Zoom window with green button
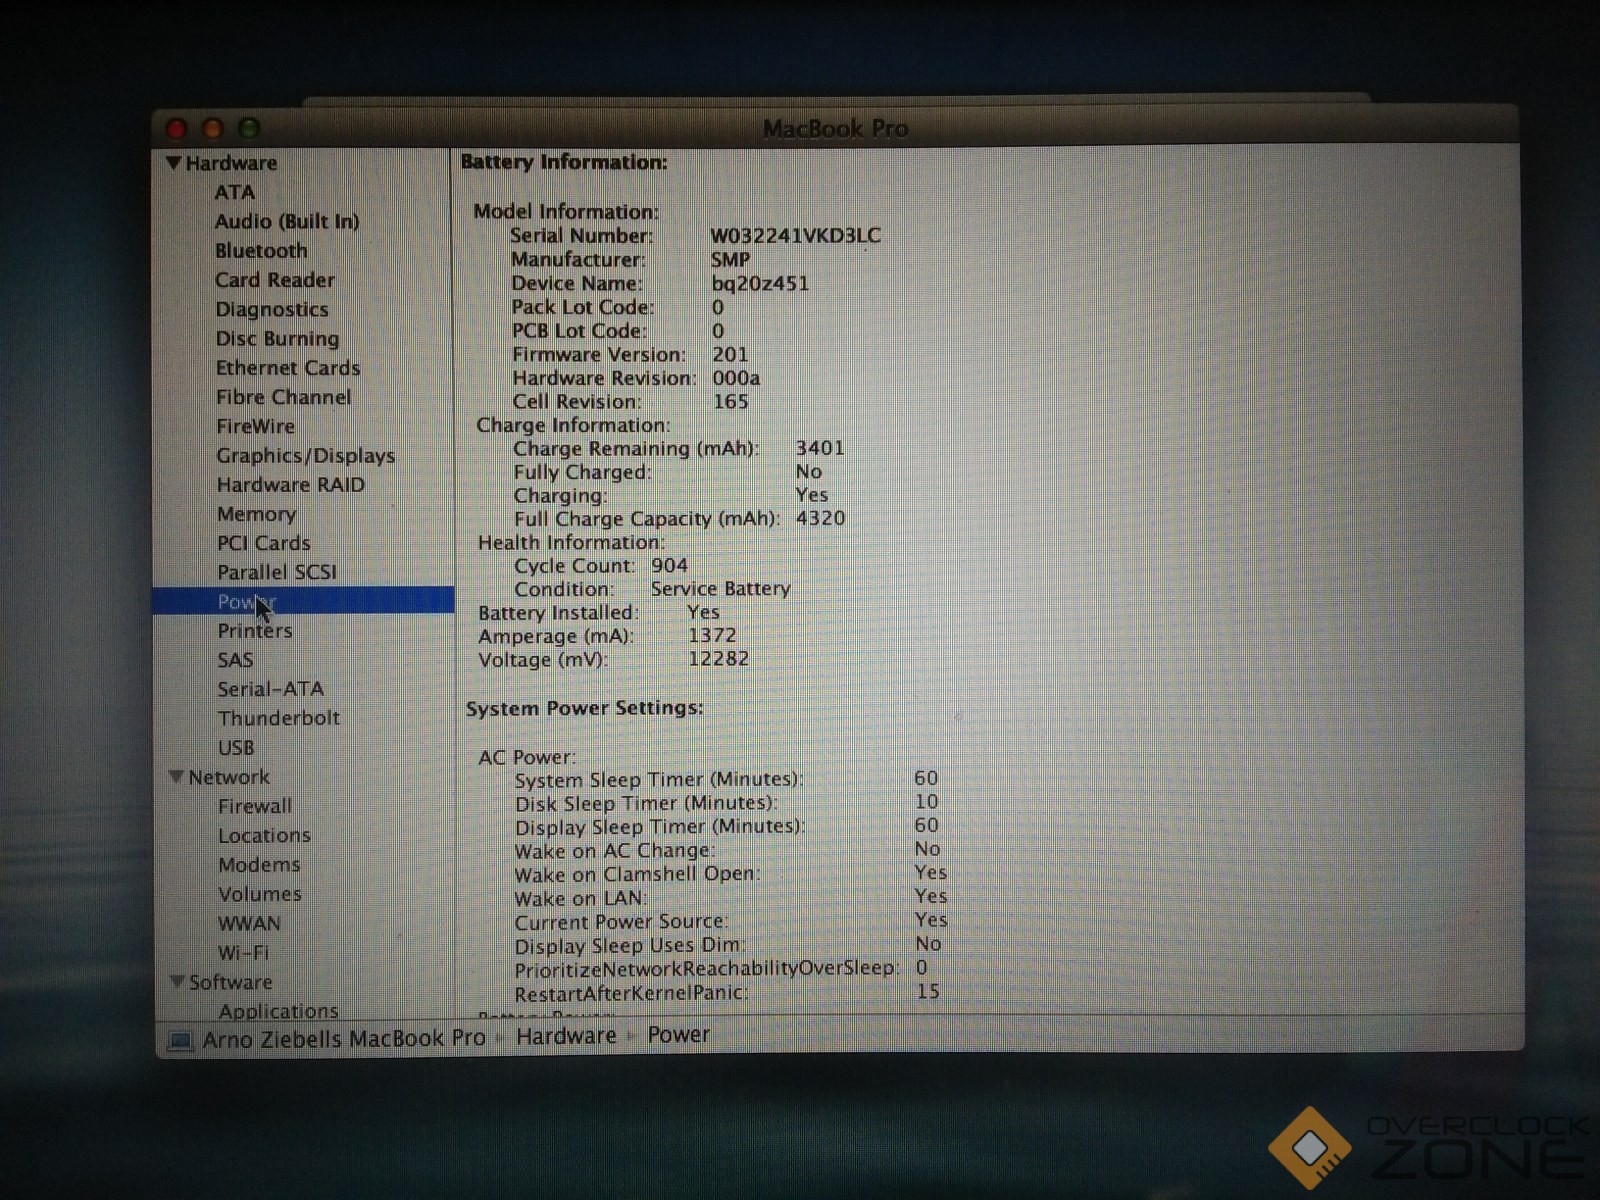Image resolution: width=1600 pixels, height=1200 pixels. pyautogui.click(x=249, y=128)
